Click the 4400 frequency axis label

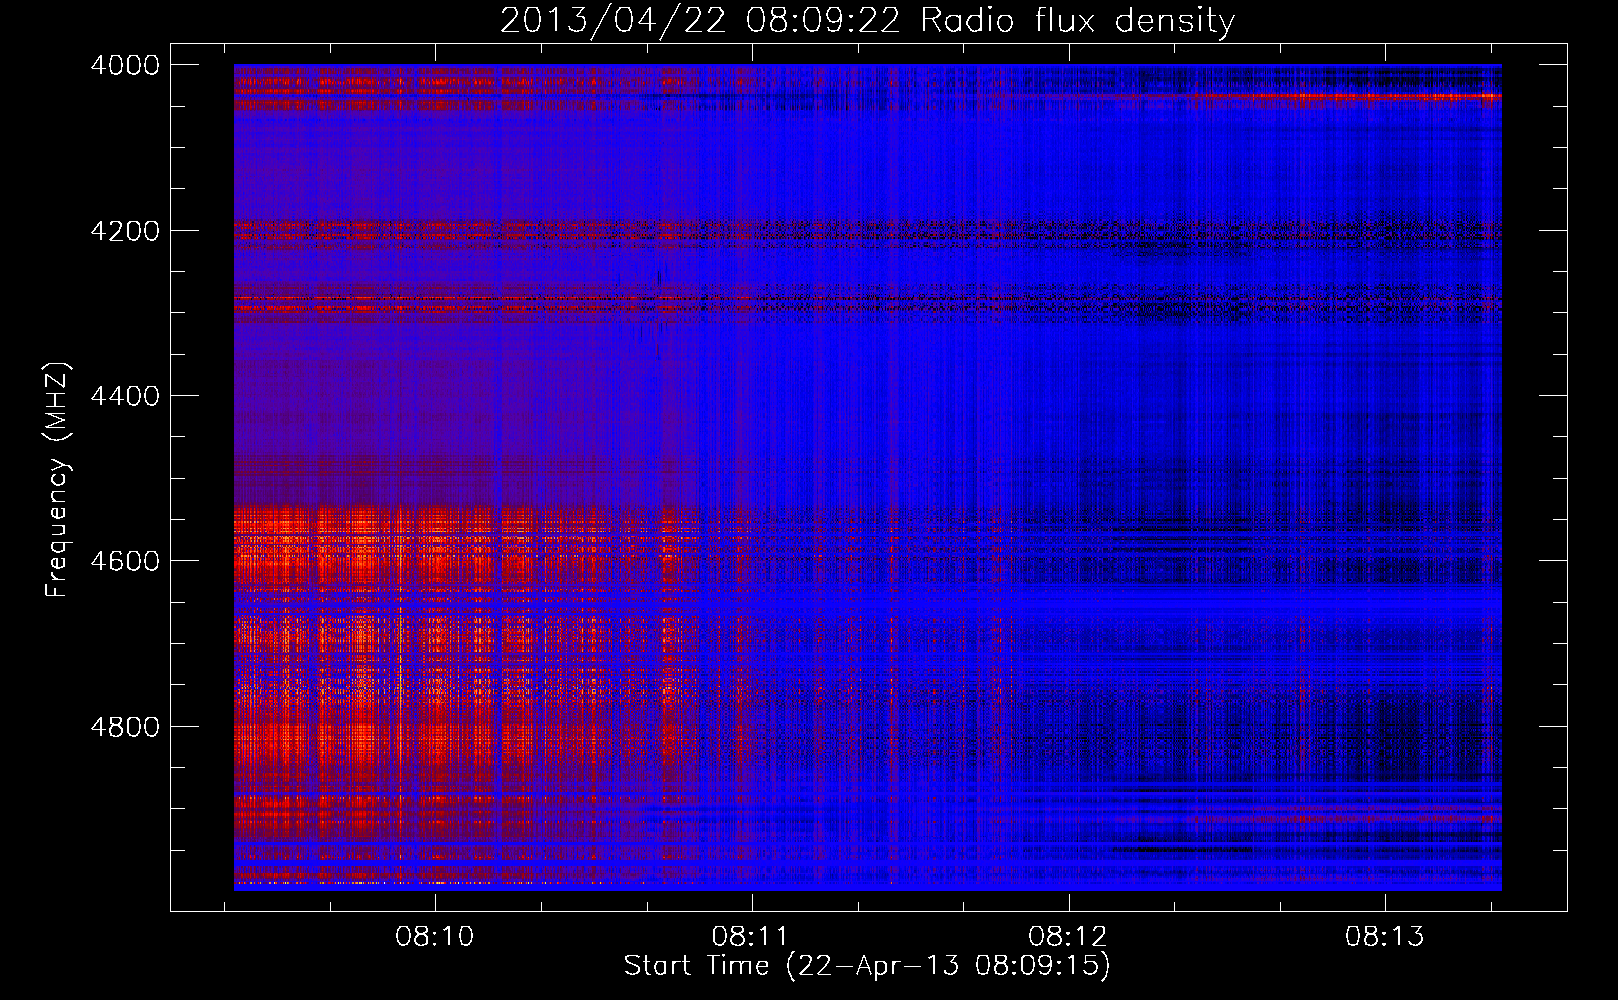(125, 396)
